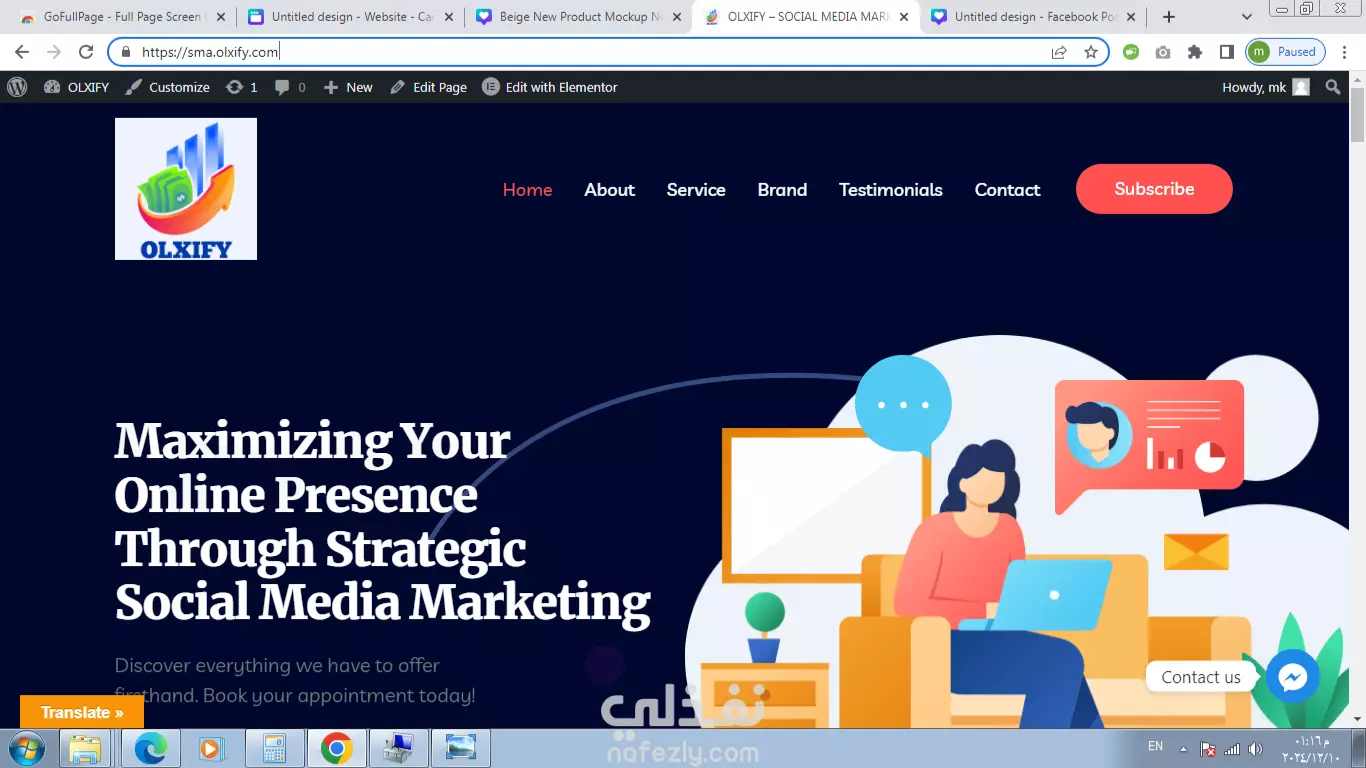Screen dimensions: 1366x768
Task: Open the Extensions puzzle icon
Action: click(1195, 52)
